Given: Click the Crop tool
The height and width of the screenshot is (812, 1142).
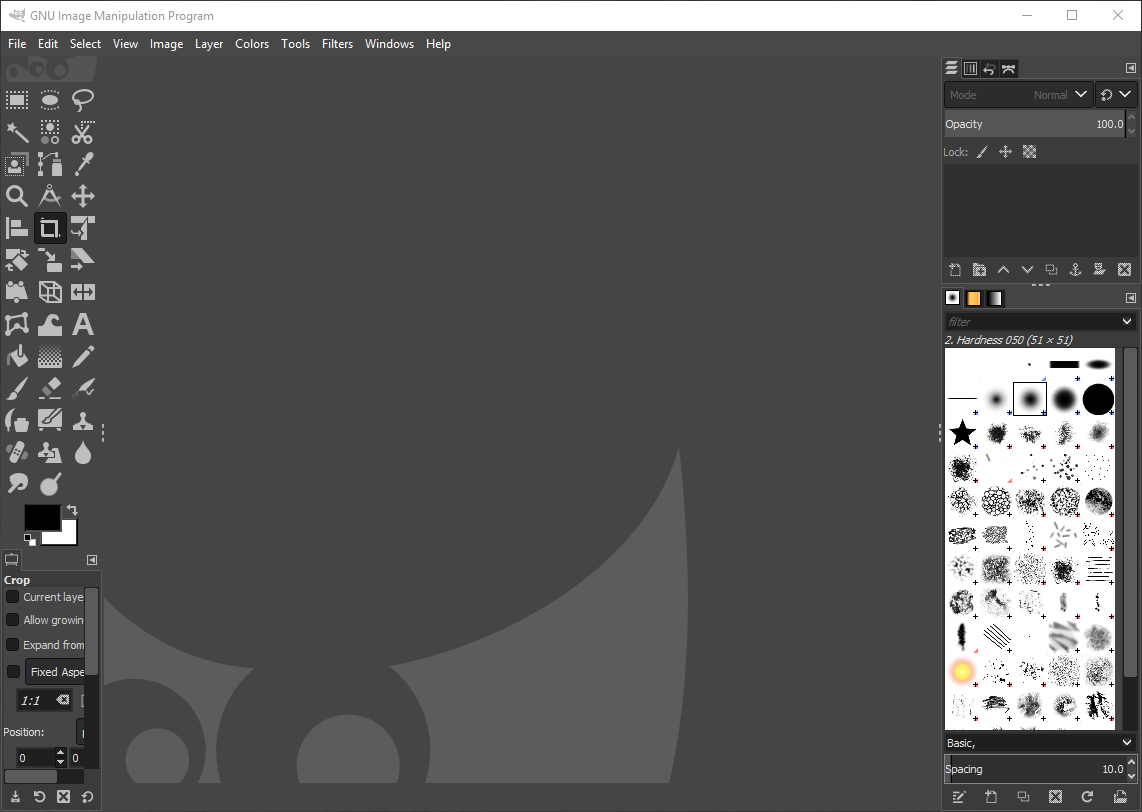Looking at the screenshot, I should [x=50, y=229].
